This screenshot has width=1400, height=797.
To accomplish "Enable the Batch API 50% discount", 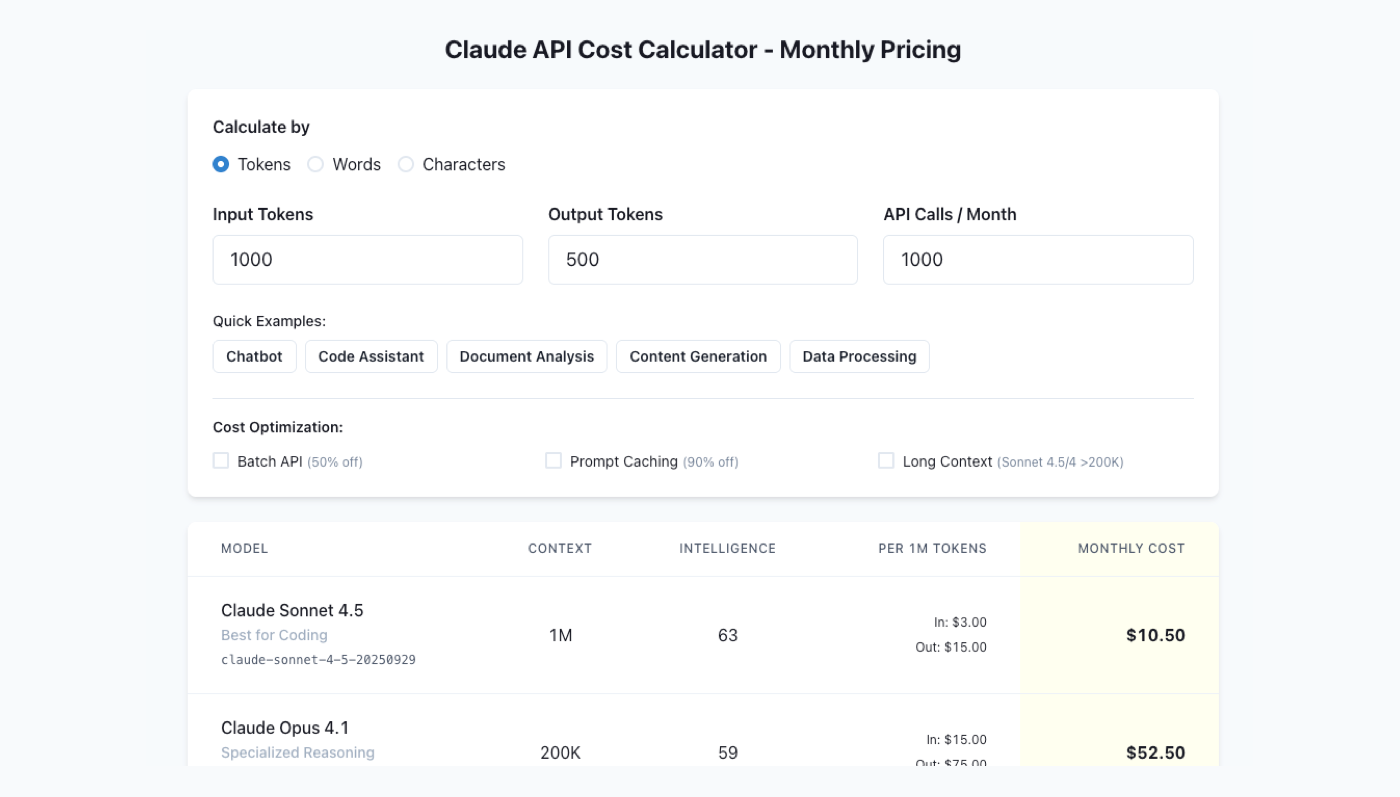I will [221, 461].
